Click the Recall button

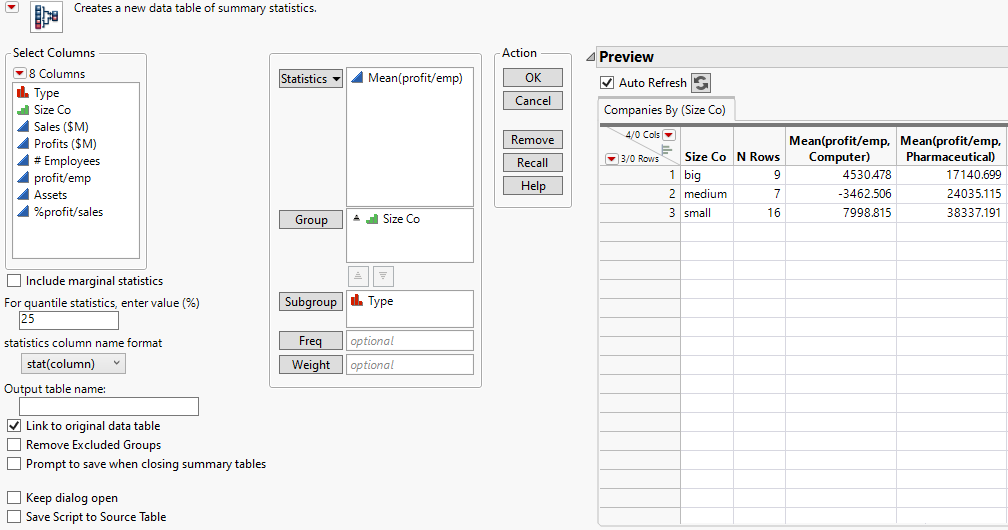(533, 163)
